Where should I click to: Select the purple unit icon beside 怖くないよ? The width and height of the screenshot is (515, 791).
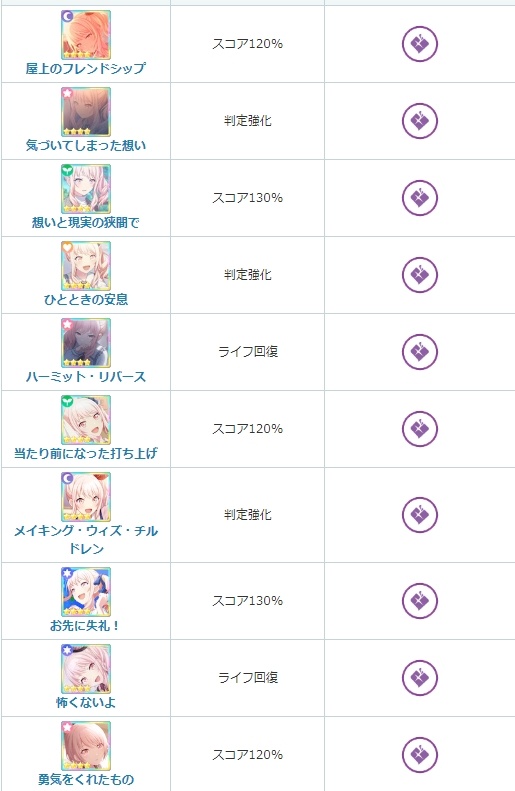click(420, 677)
